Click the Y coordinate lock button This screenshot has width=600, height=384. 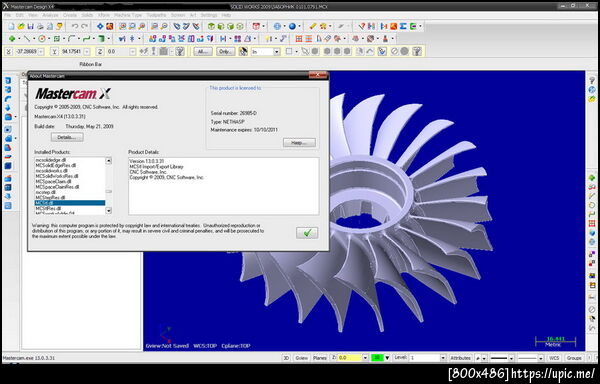click(x=55, y=52)
